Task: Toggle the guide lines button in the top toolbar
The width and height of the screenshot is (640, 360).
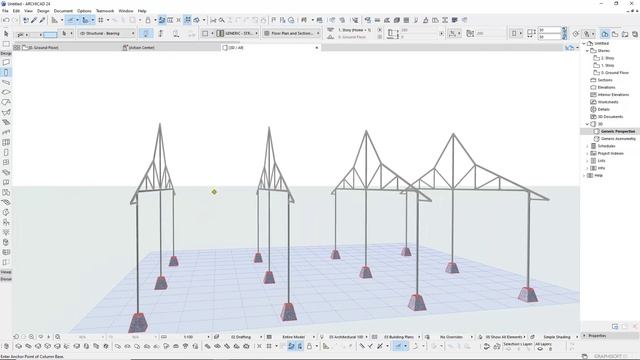Action: (70, 20)
